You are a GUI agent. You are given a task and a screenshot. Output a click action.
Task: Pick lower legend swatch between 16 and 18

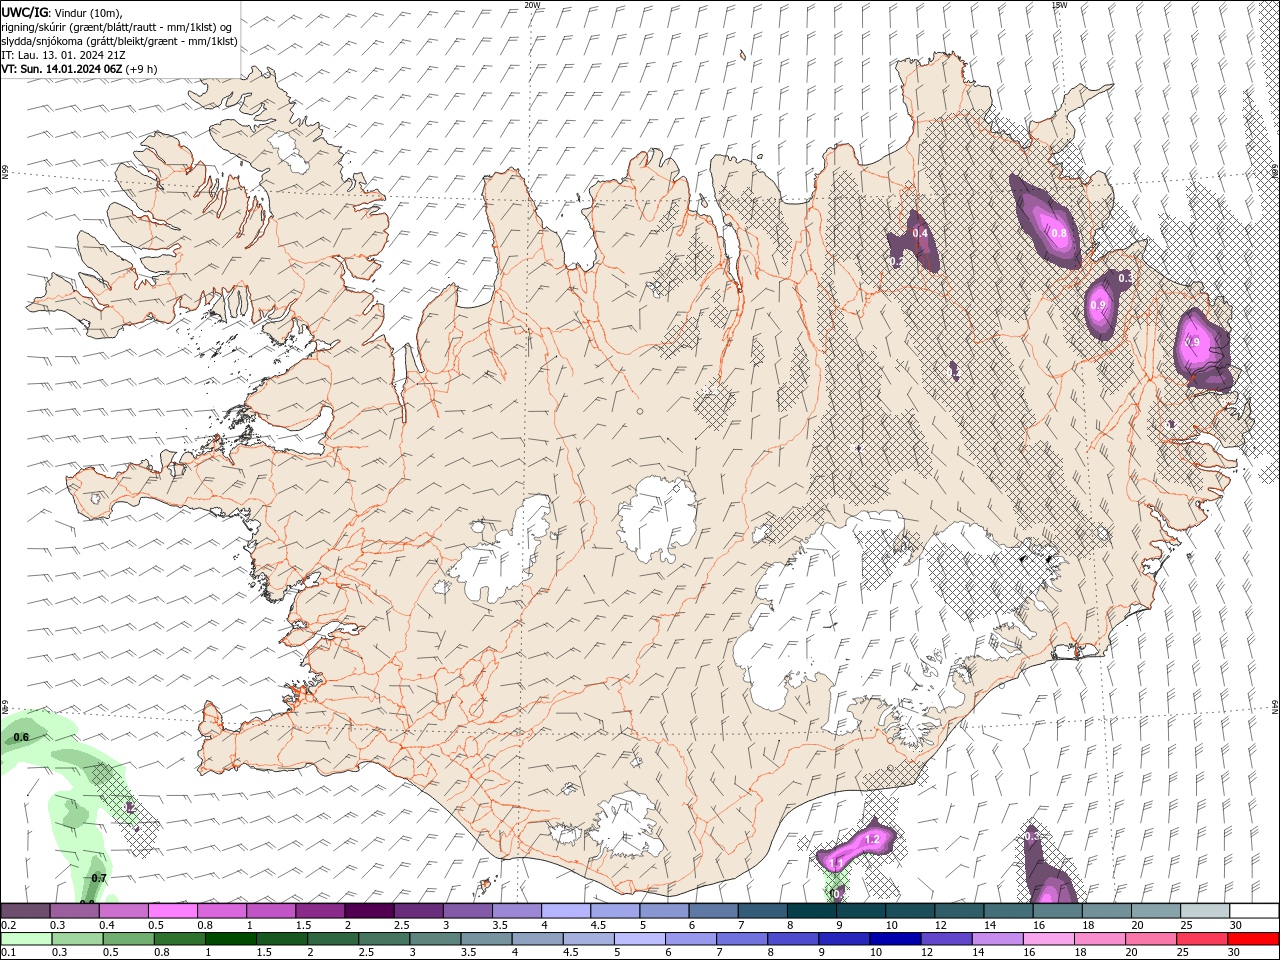coord(1050,938)
